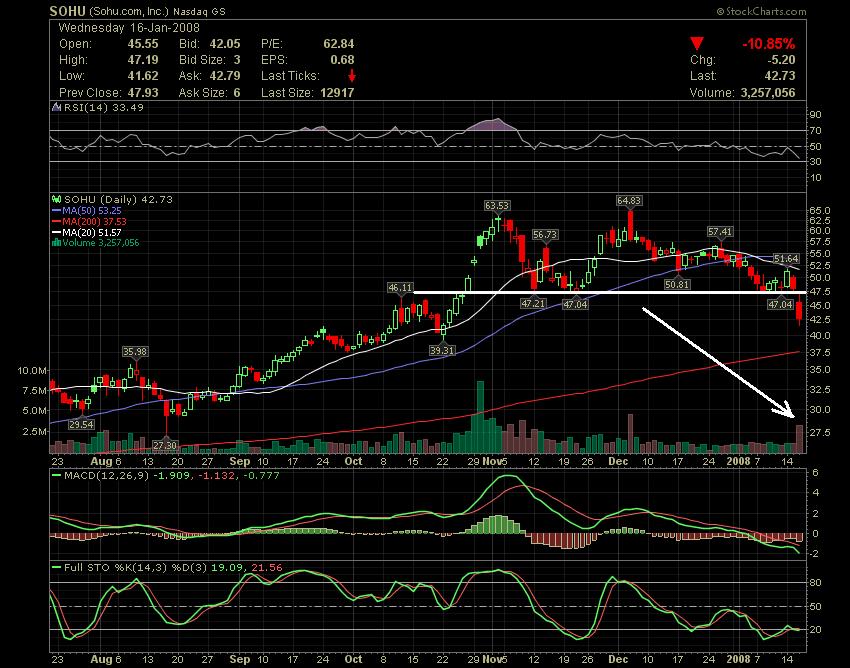Image resolution: width=850 pixels, height=668 pixels.
Task: Click the green 'Volume 3,257,056' legend entry
Action: pyautogui.click(x=101, y=243)
